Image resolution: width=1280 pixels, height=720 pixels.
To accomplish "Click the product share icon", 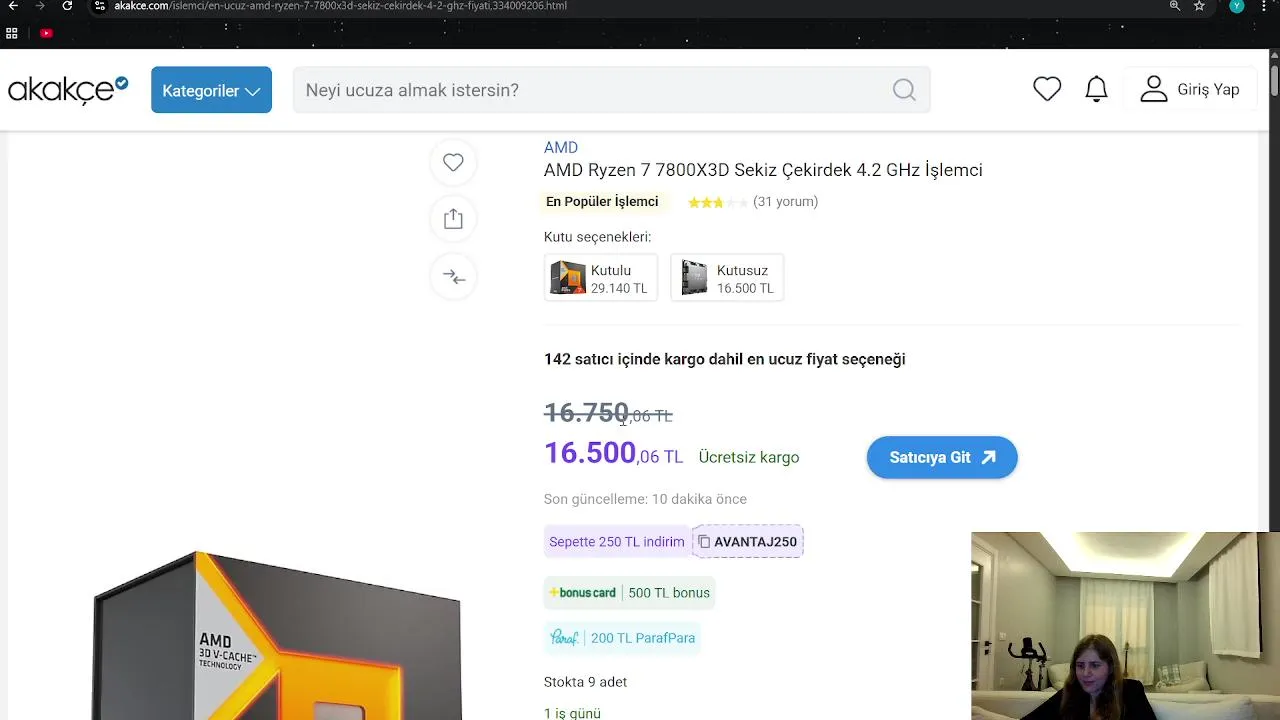I will pos(453,219).
